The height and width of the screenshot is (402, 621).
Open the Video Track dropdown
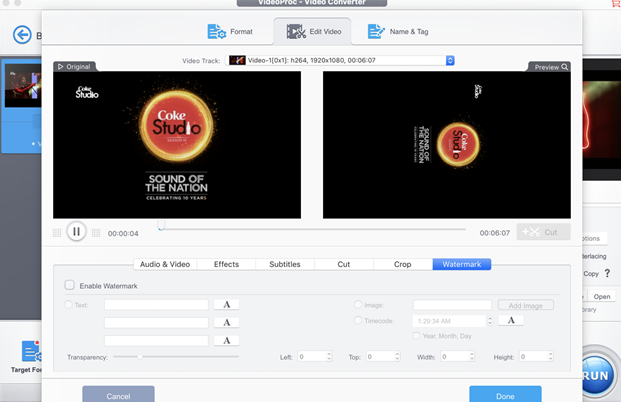click(x=449, y=61)
